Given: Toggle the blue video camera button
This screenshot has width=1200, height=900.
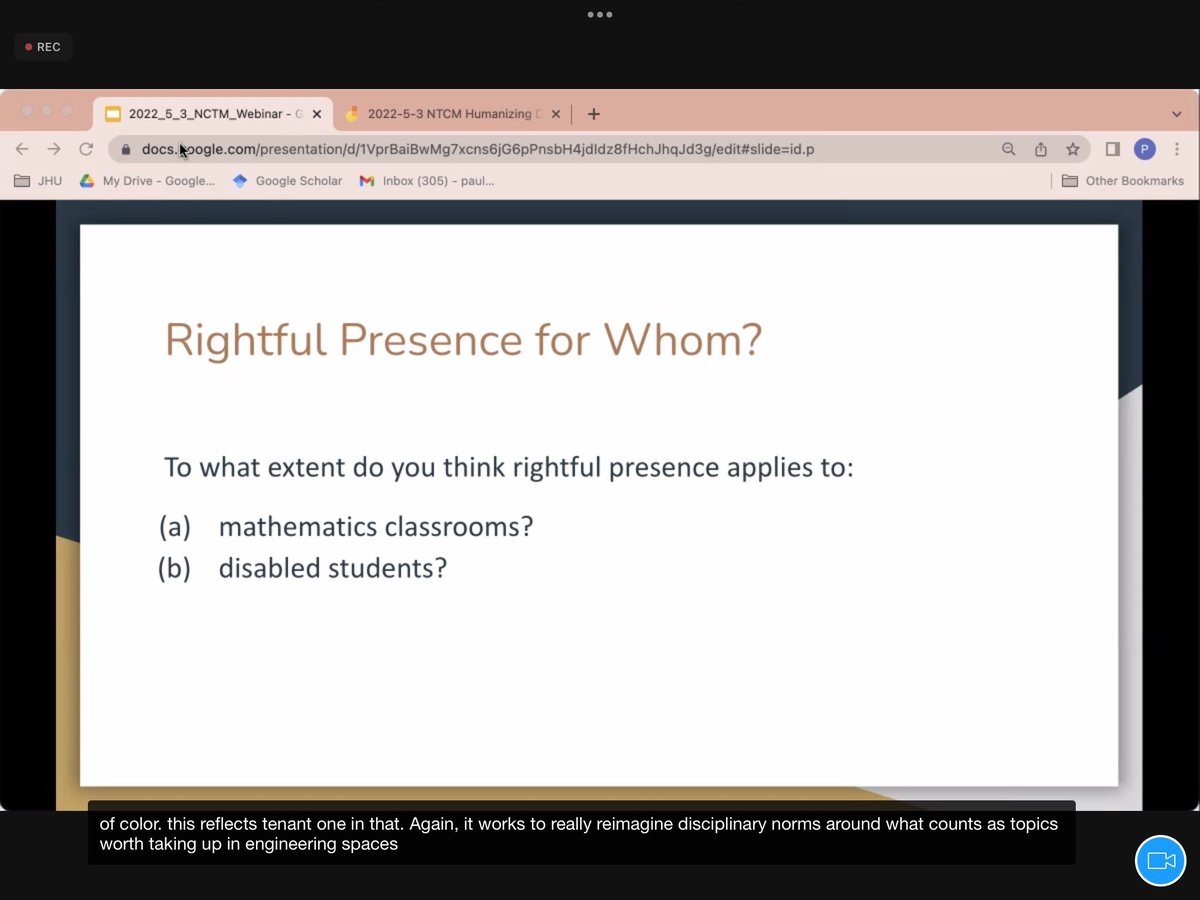Looking at the screenshot, I should 1160,860.
